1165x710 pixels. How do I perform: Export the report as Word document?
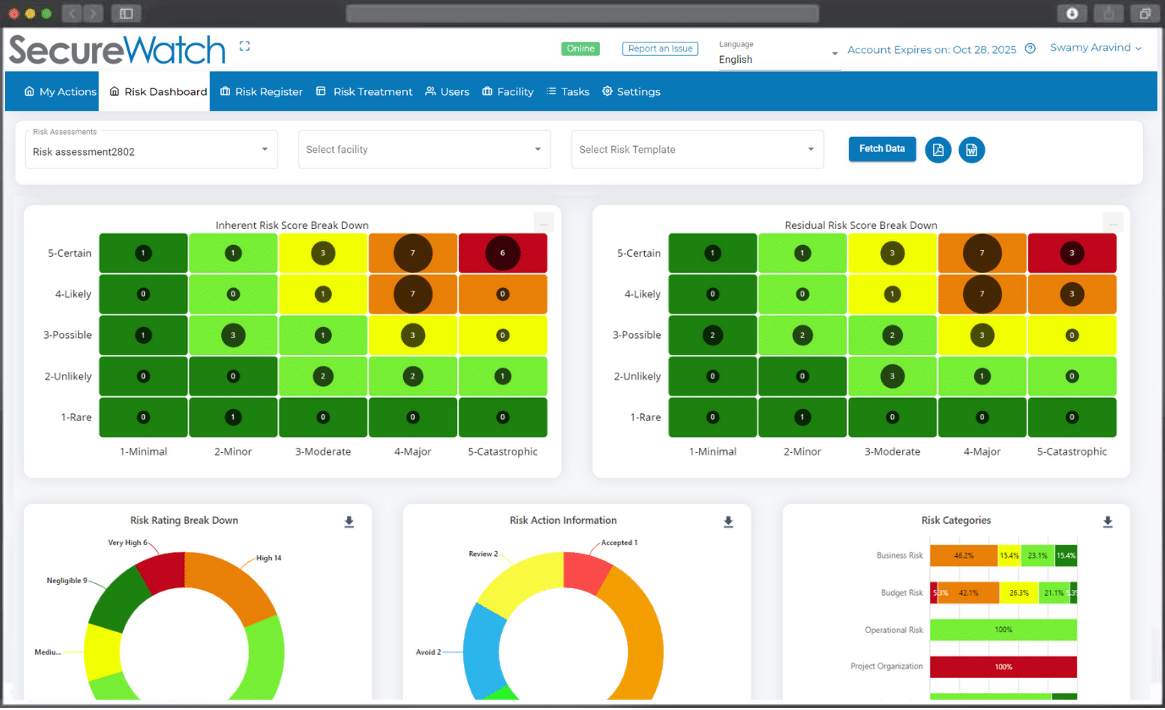971,149
